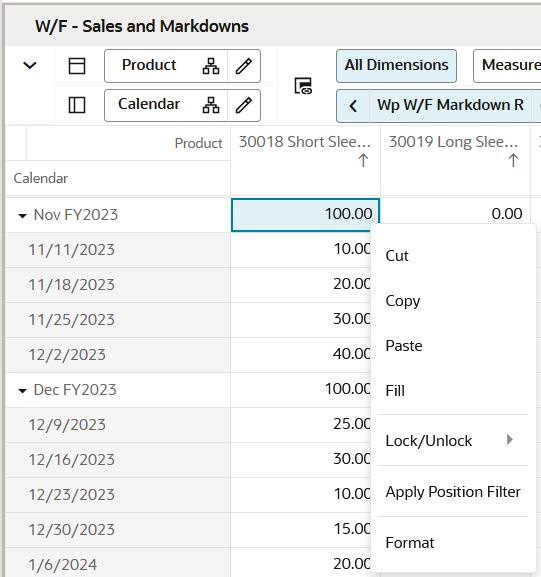Click sort arrow under 30018 Short Sleeve
Screen dimensions: 541x577
pos(363,160)
